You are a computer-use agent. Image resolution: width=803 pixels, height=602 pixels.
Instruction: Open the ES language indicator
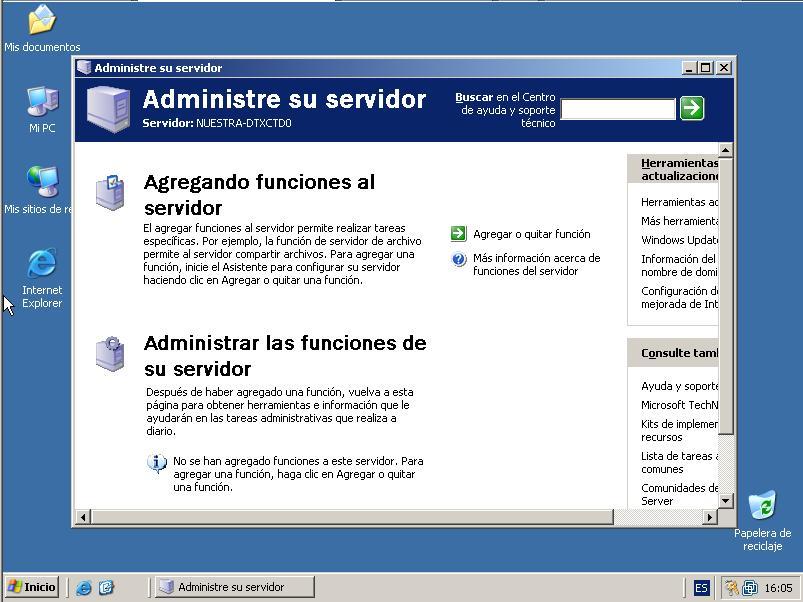[701, 588]
